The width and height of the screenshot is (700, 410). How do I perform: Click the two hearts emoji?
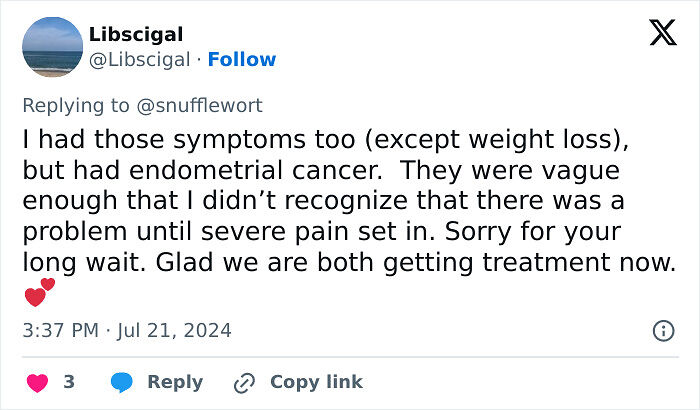pyautogui.click(x=40, y=293)
